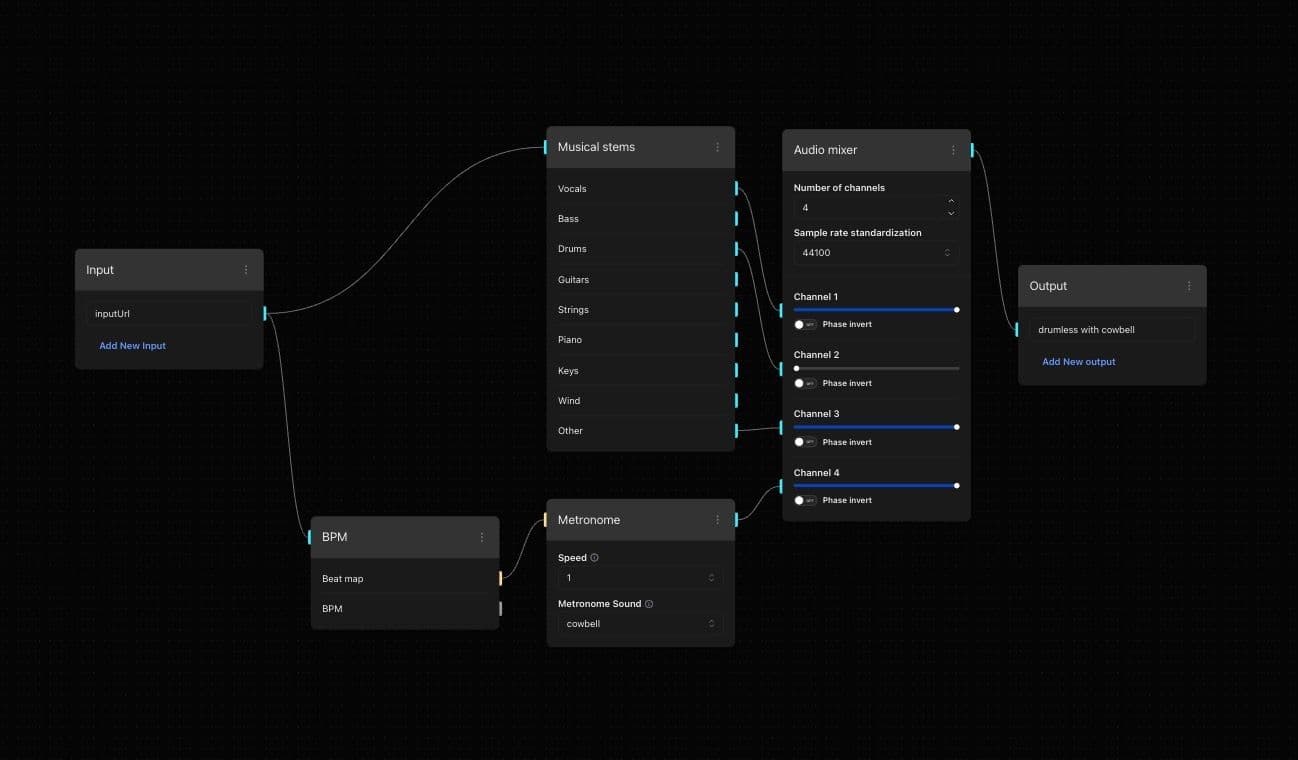Open the Musical stems node options menu

(717, 147)
